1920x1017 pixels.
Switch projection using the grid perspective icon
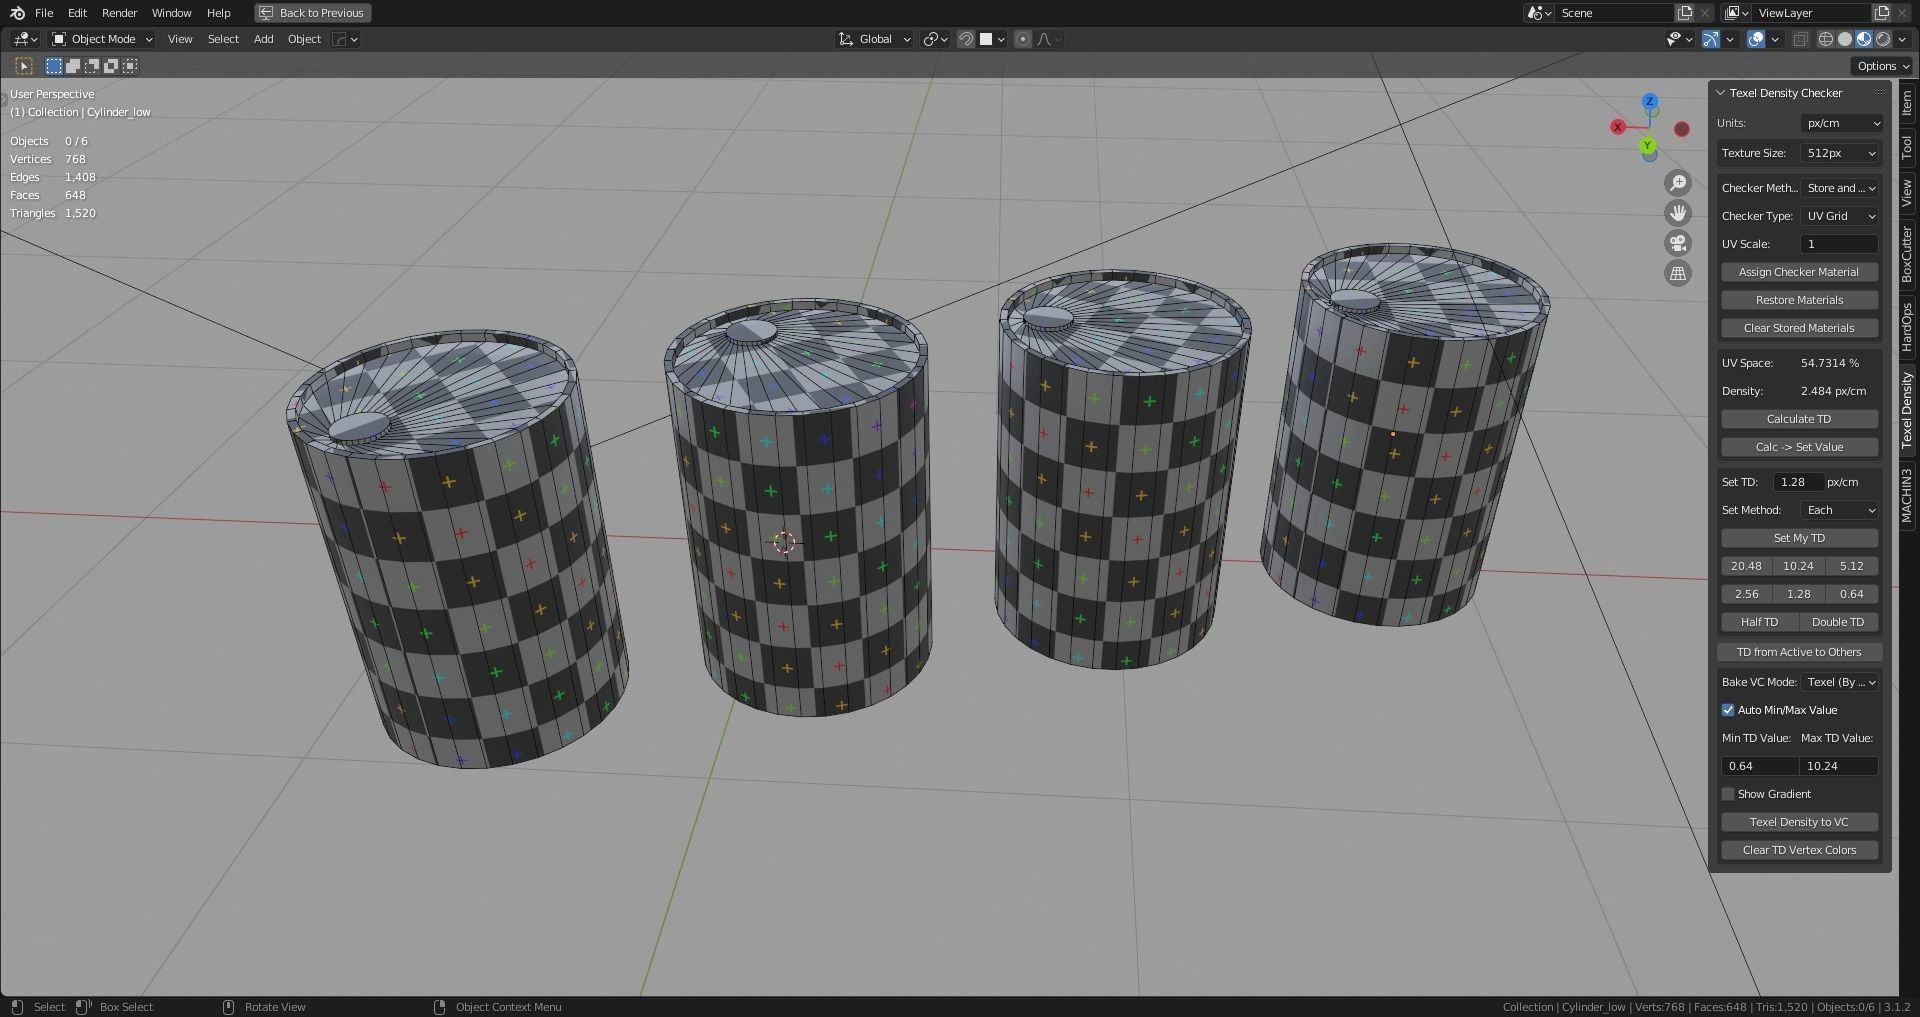pos(1678,272)
